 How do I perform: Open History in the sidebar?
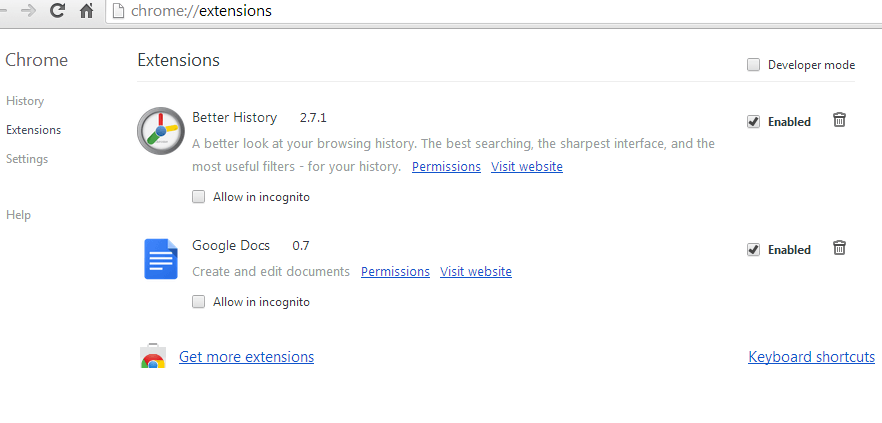click(x=25, y=101)
